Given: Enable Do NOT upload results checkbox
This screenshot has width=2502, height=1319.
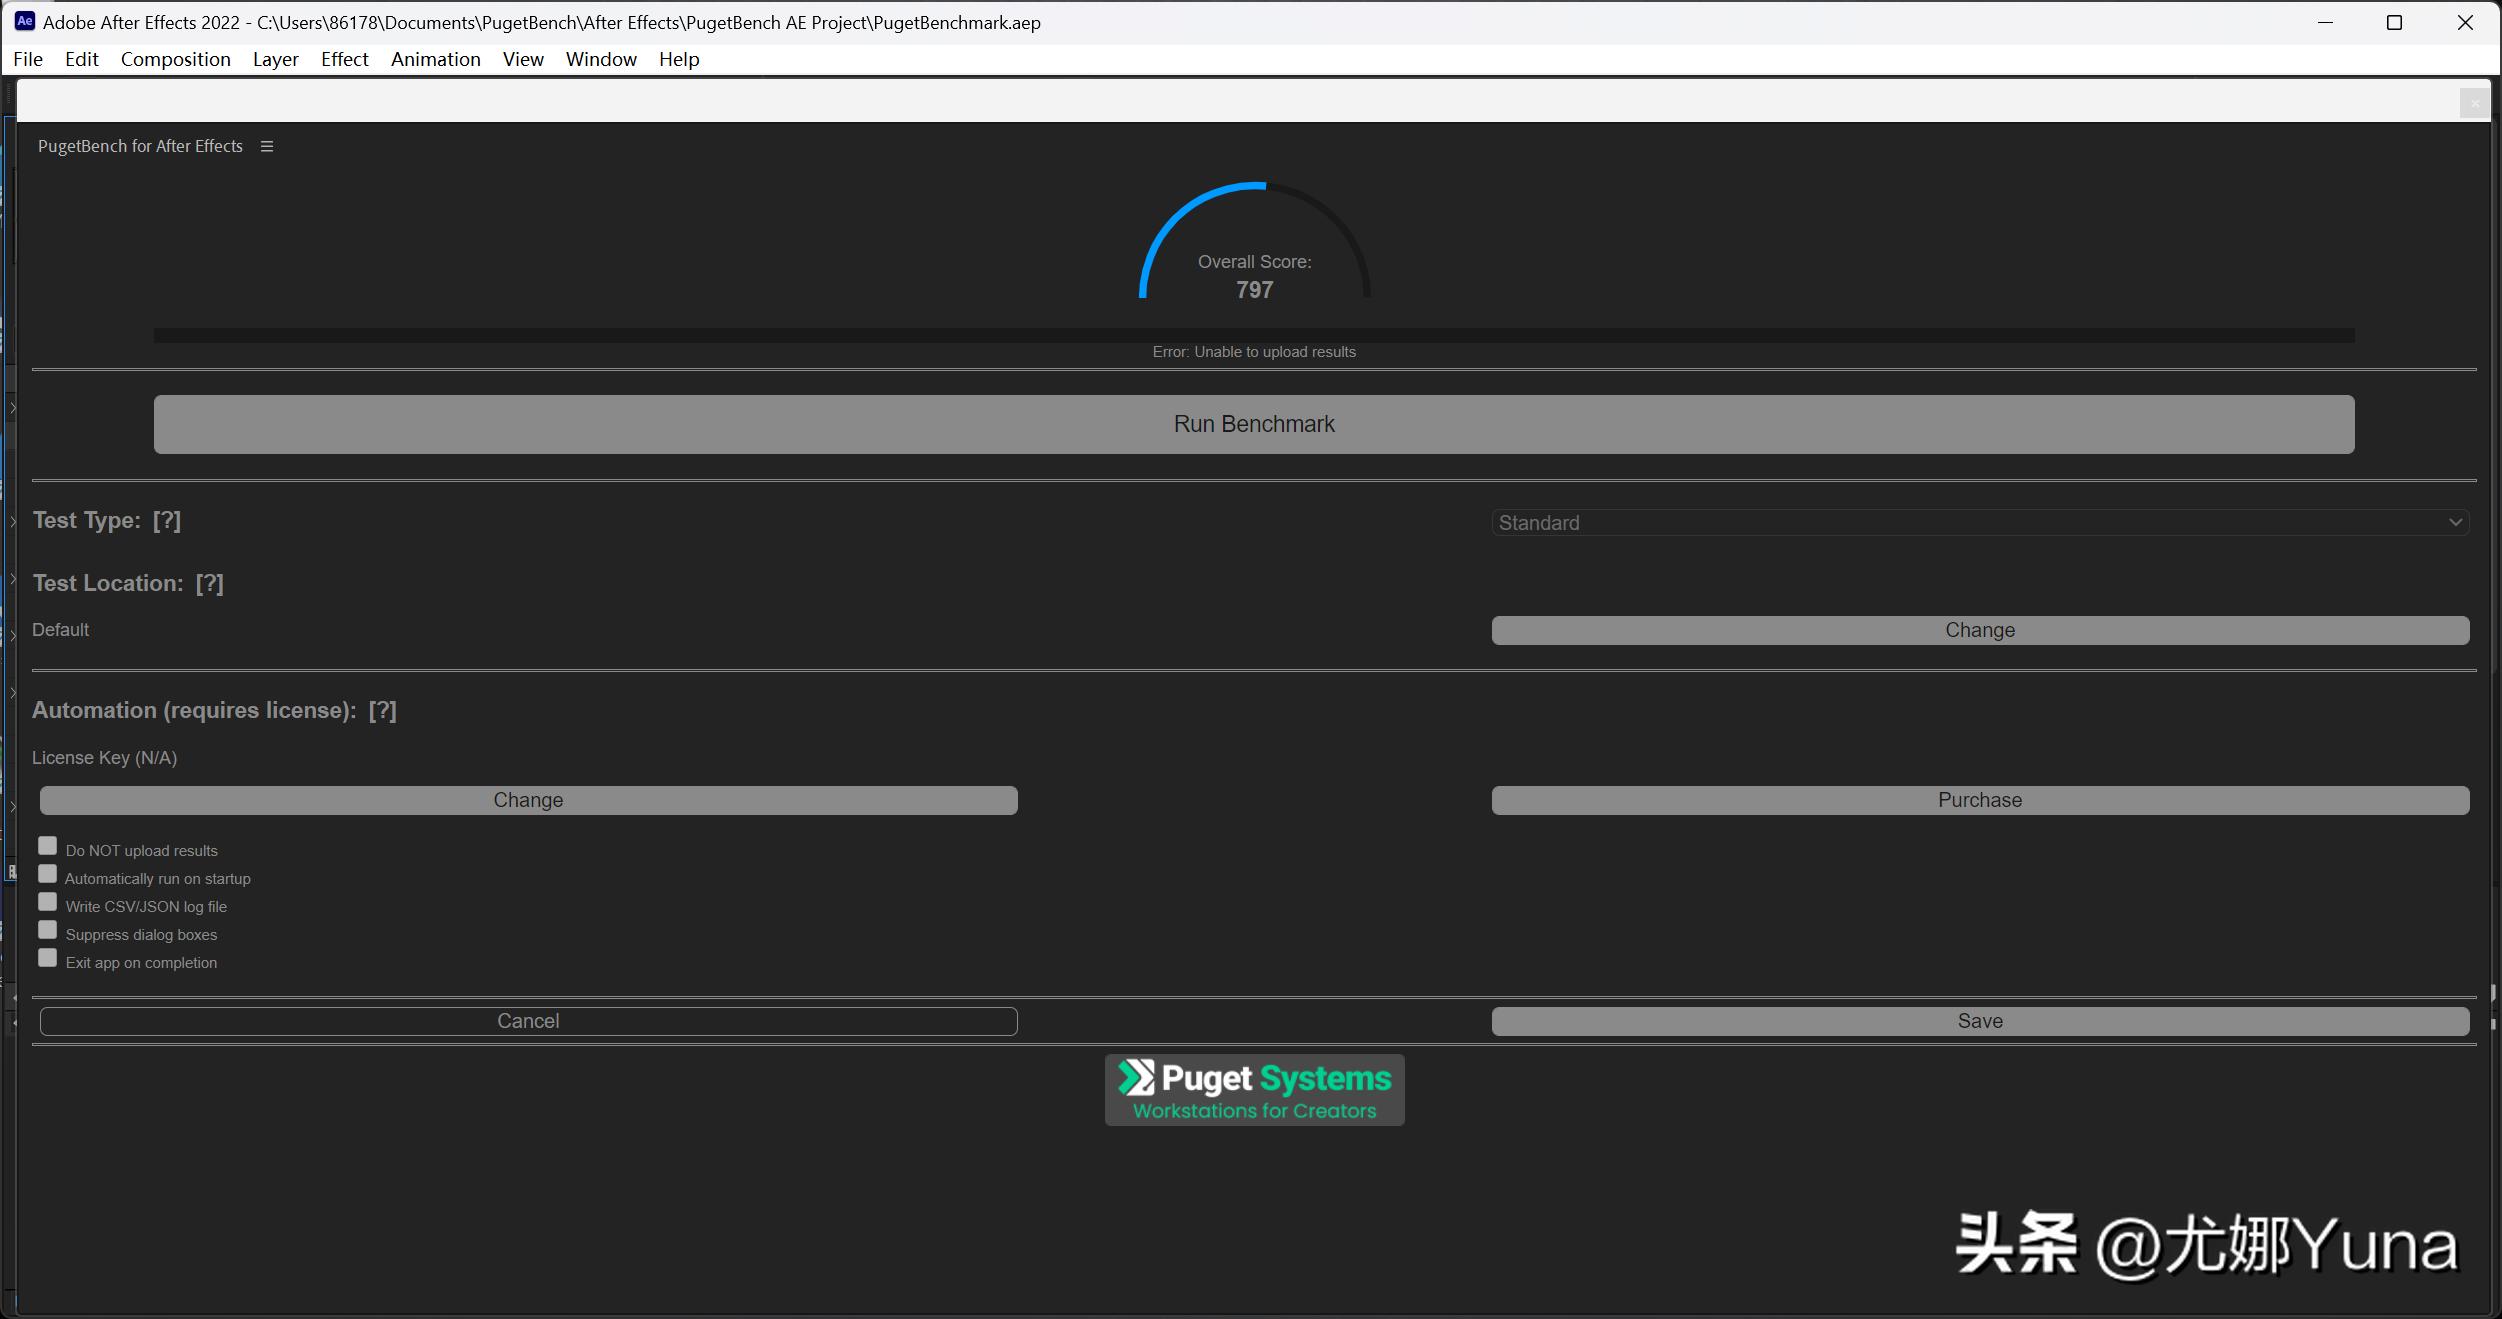Looking at the screenshot, I should pos(47,846).
